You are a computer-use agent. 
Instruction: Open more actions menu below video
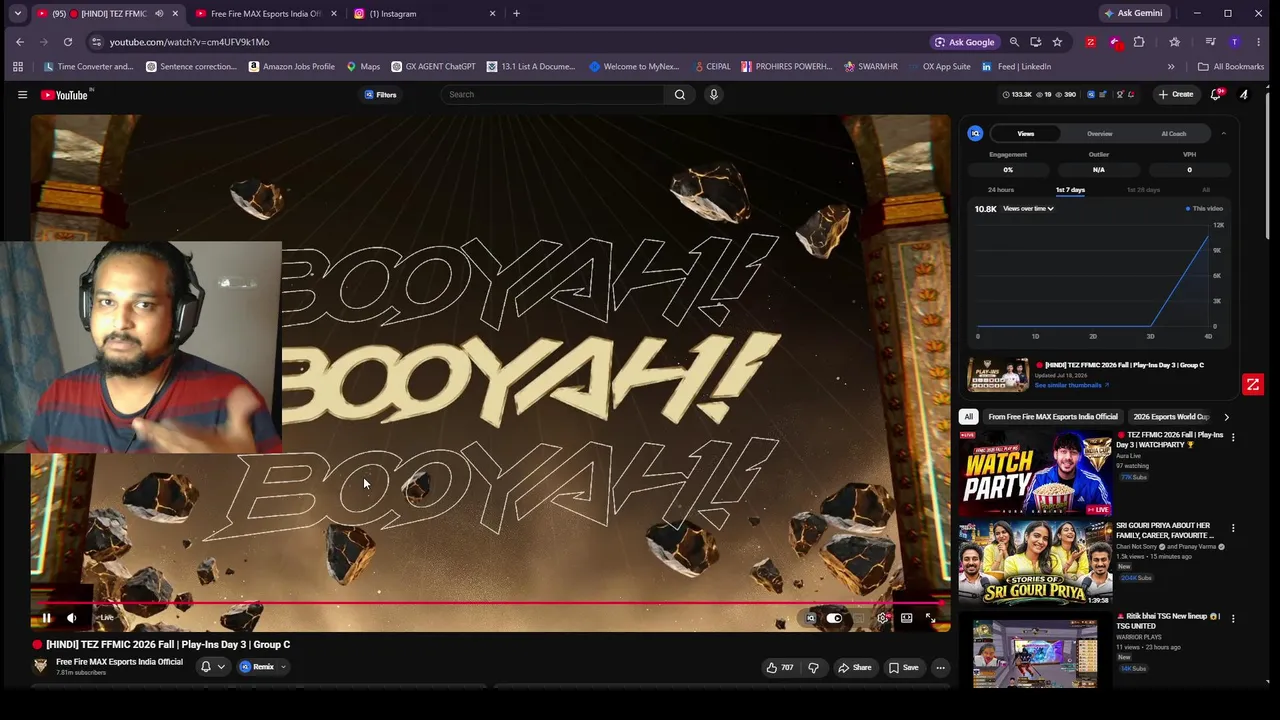940,667
